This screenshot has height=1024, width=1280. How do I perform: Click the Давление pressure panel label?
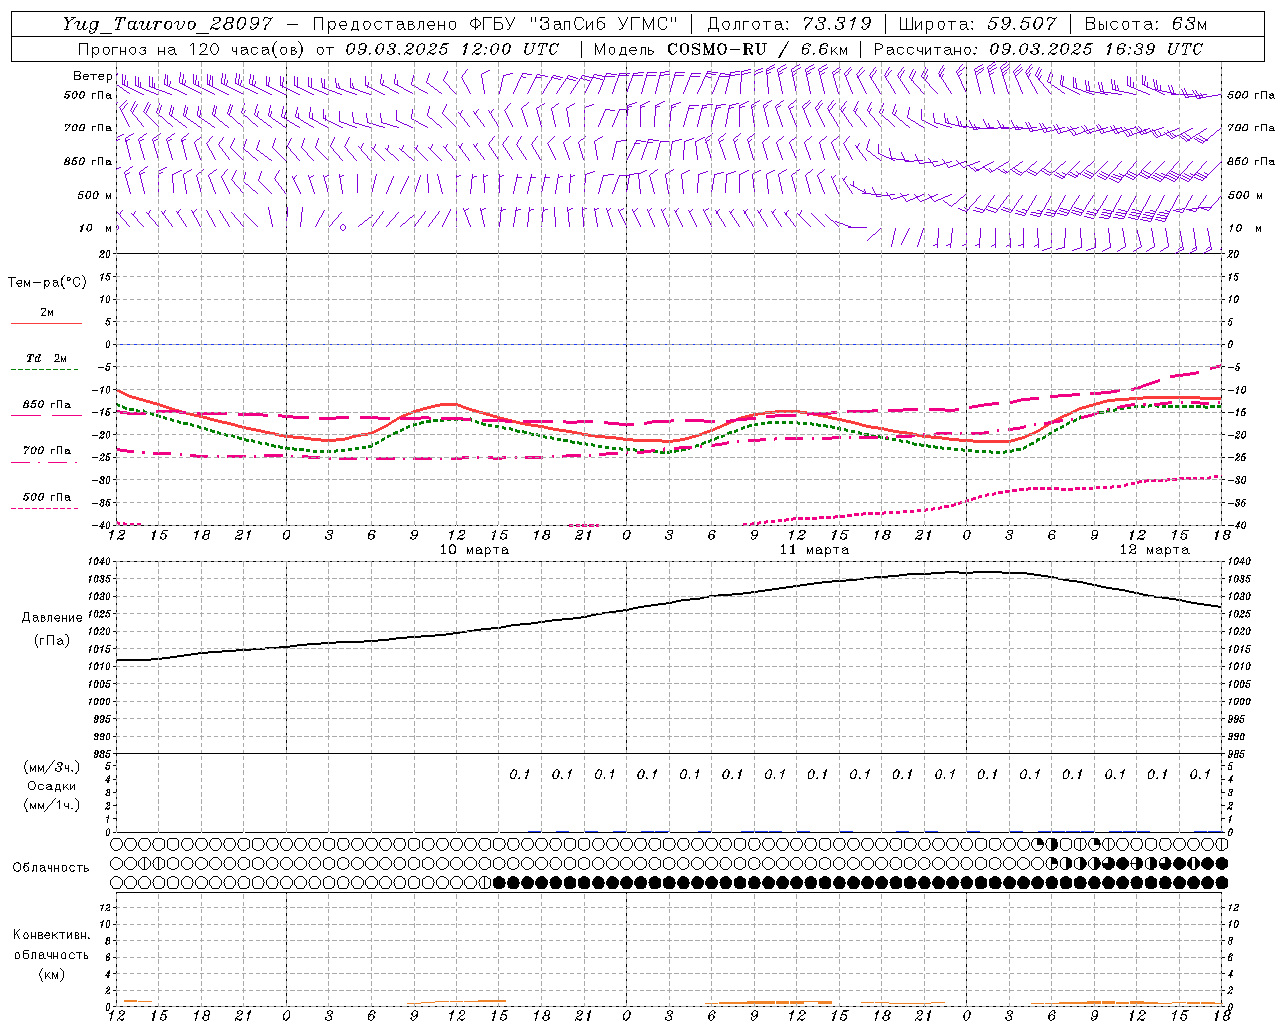(x=52, y=618)
